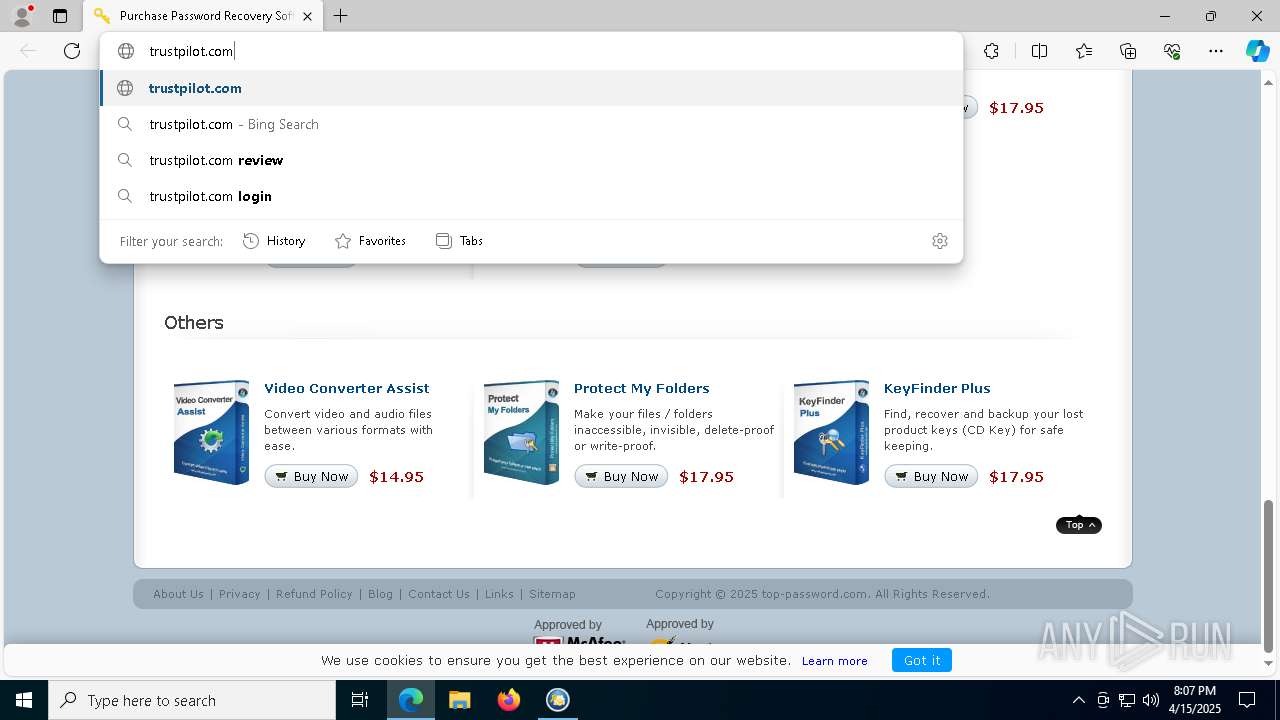The width and height of the screenshot is (1280, 720).
Task: Toggle Split screen view icon
Action: point(1039,51)
